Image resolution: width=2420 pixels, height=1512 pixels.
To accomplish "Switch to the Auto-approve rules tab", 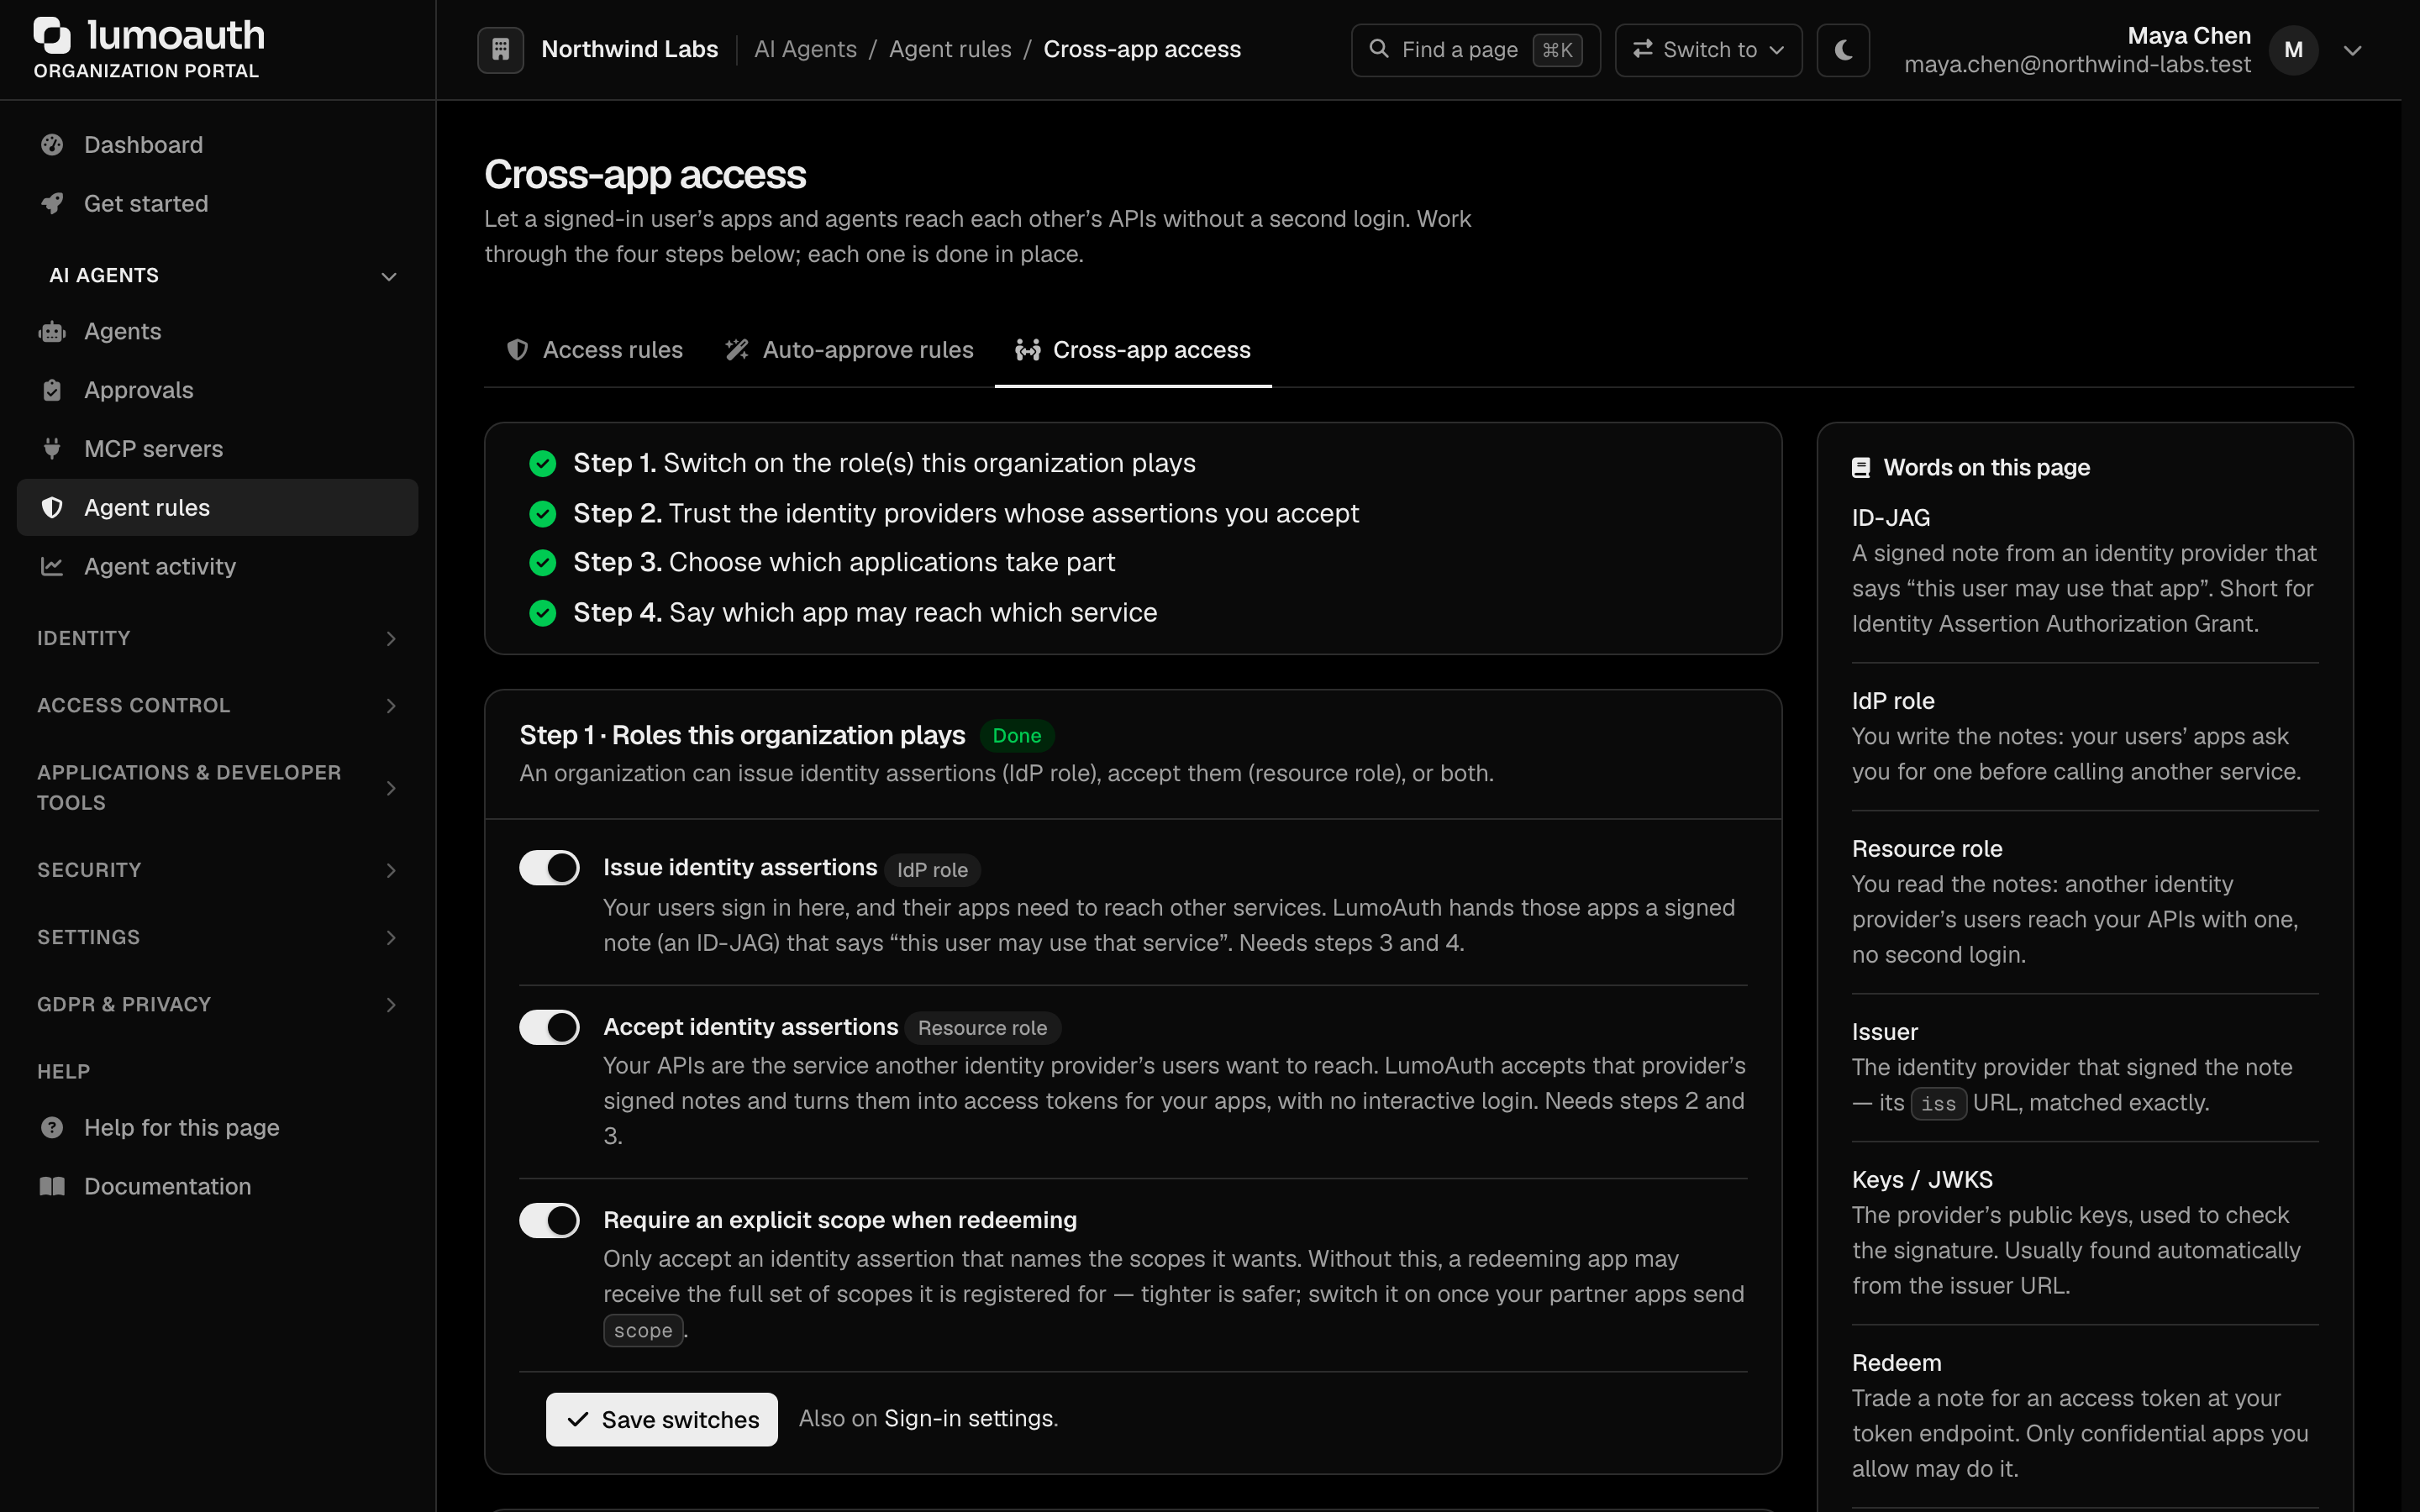I will pyautogui.click(x=849, y=350).
